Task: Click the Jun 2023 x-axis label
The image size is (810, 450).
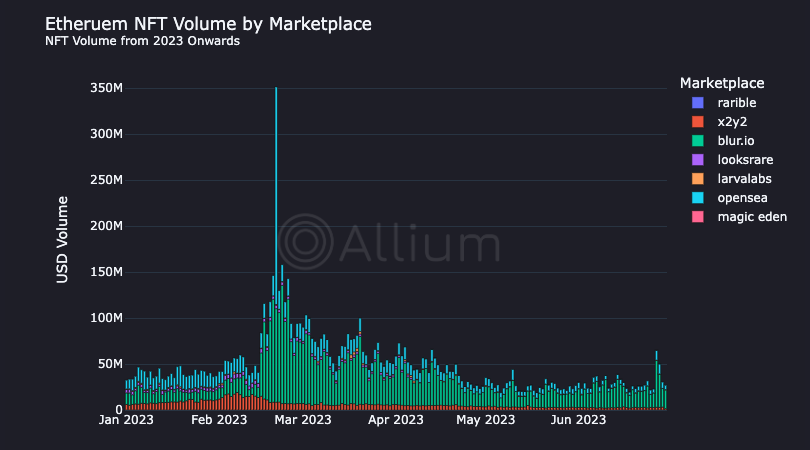Action: [x=579, y=420]
